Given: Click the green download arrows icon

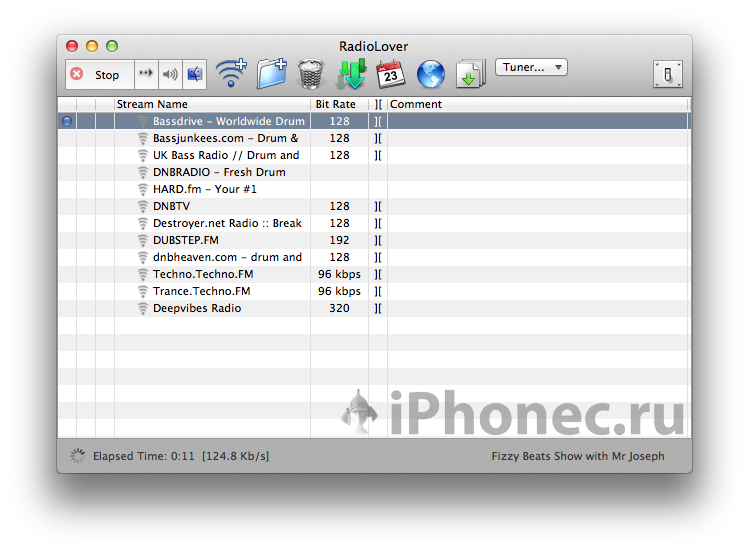Looking at the screenshot, I should (352, 74).
